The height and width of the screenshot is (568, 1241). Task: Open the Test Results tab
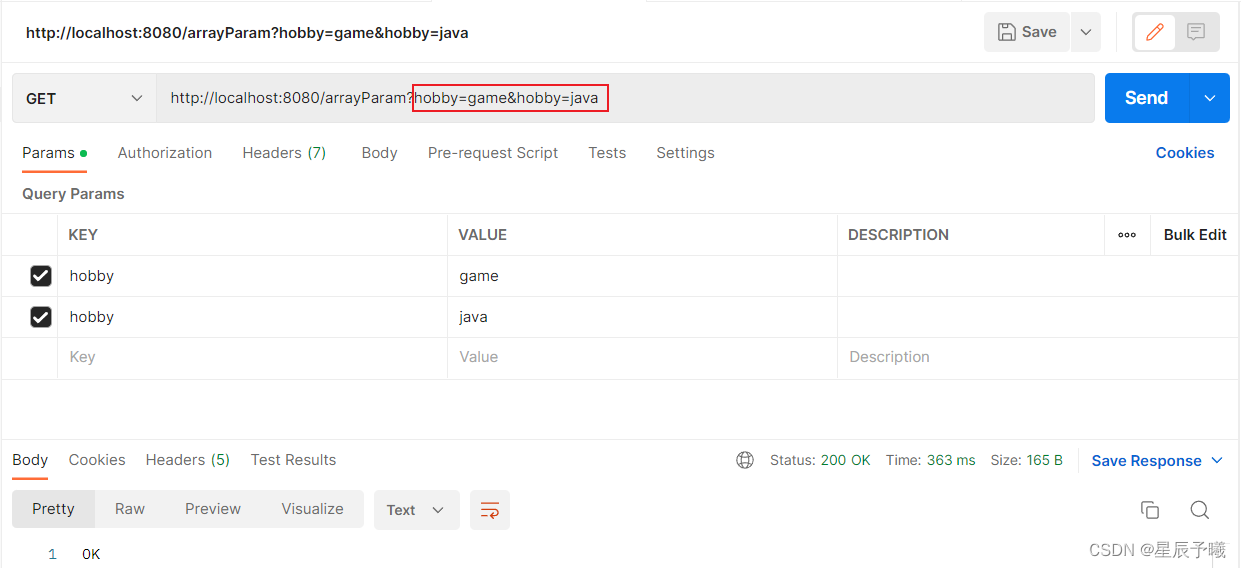293,460
